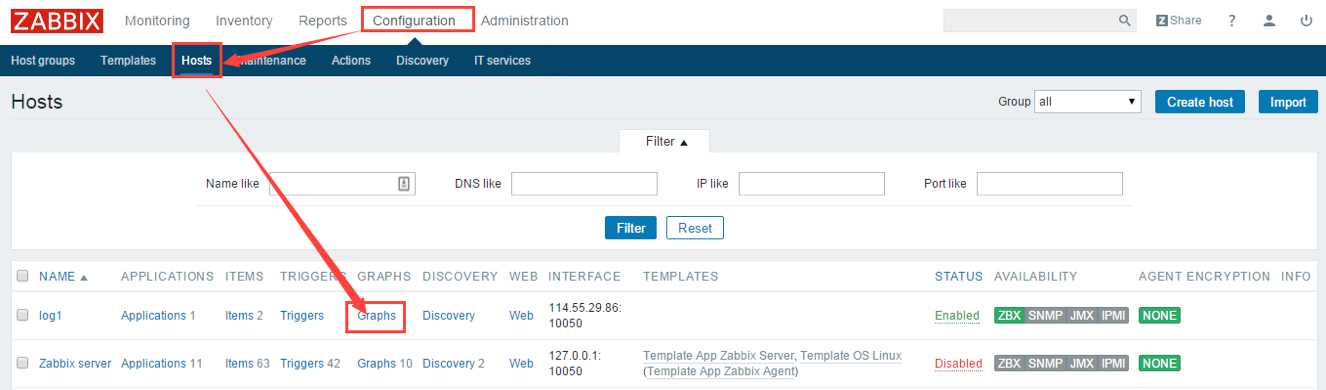Image resolution: width=1326 pixels, height=390 pixels.
Task: Open Graphs for log1
Action: [376, 315]
